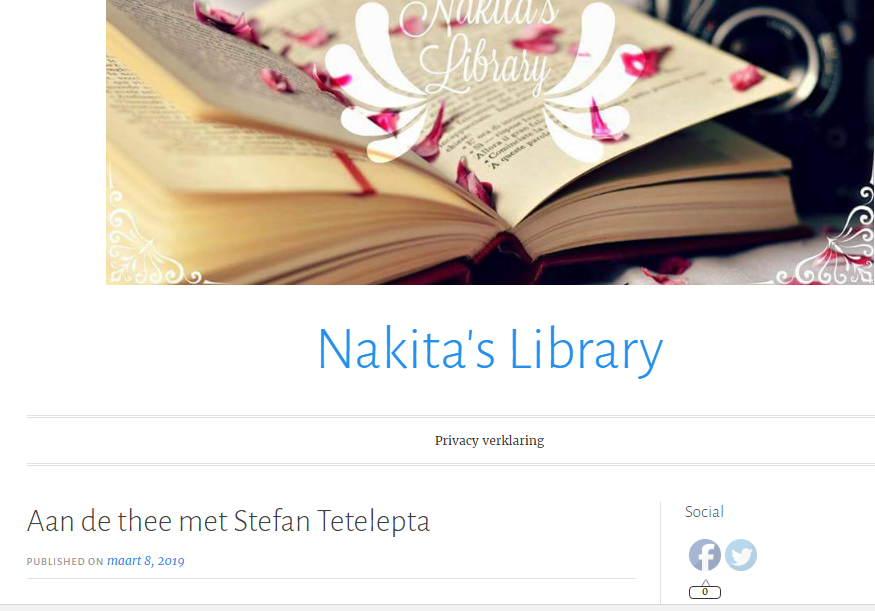Open the Facebook social icon
The image size is (875, 611).
click(x=705, y=555)
